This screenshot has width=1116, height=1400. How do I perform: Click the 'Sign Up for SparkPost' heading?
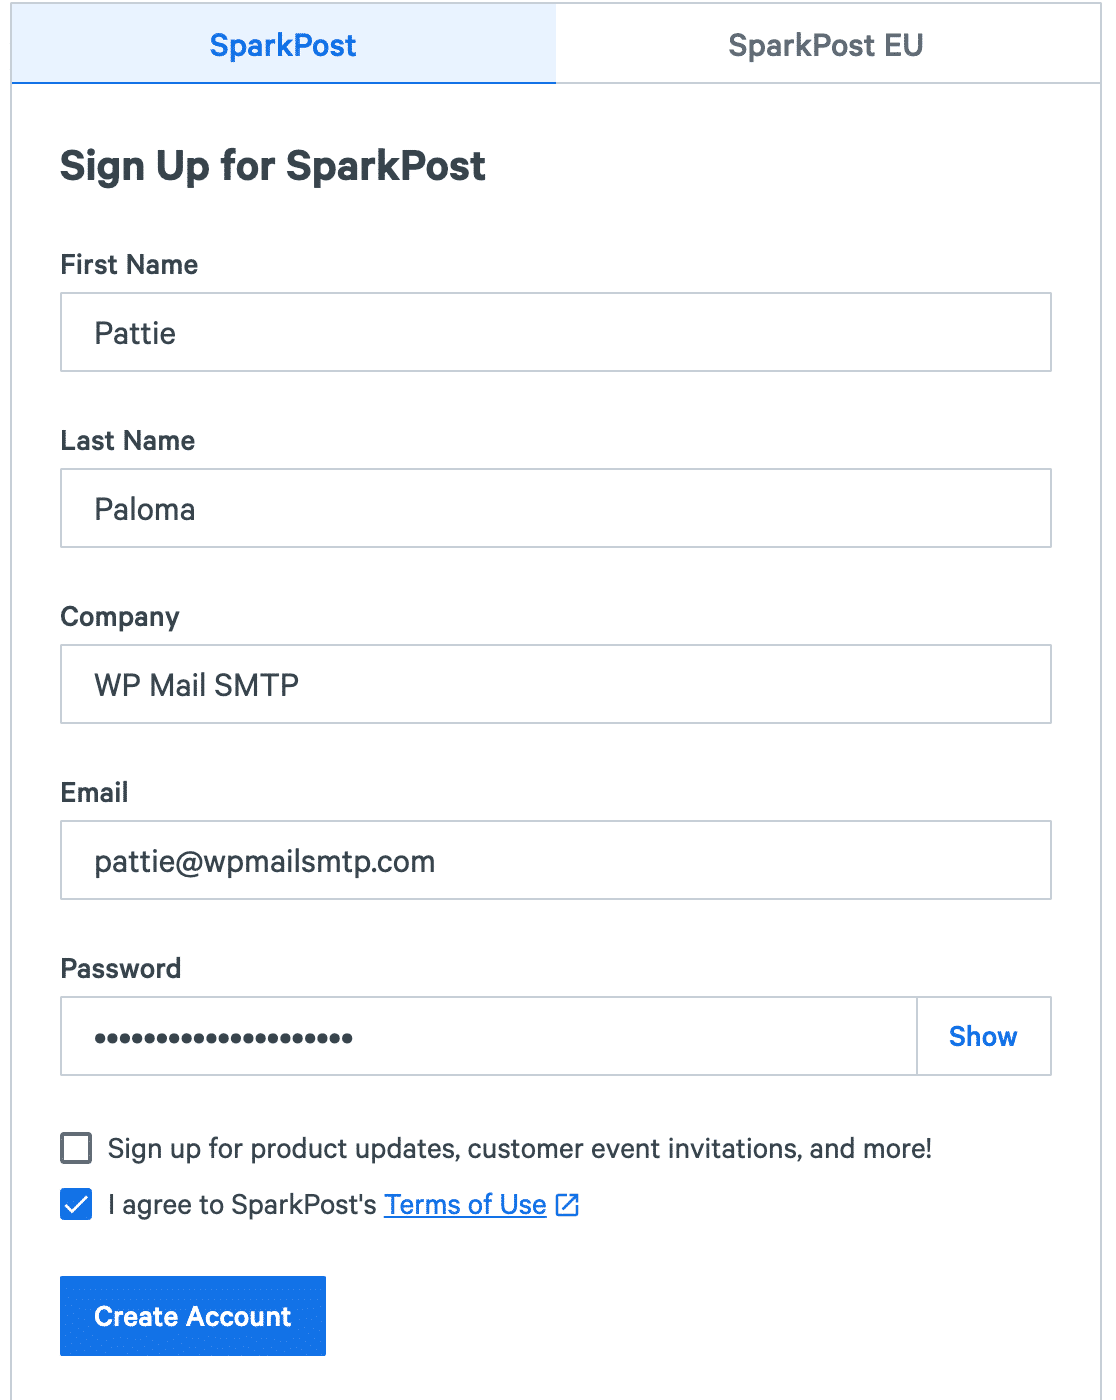pyautogui.click(x=273, y=166)
